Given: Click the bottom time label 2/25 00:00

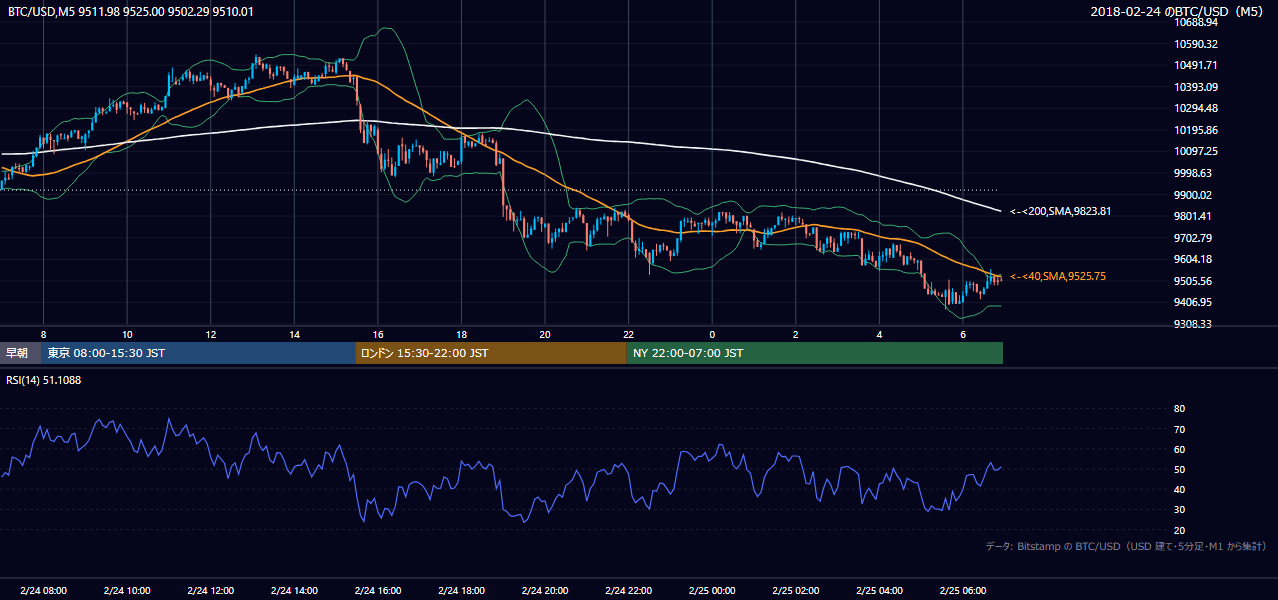Looking at the screenshot, I should [712, 591].
